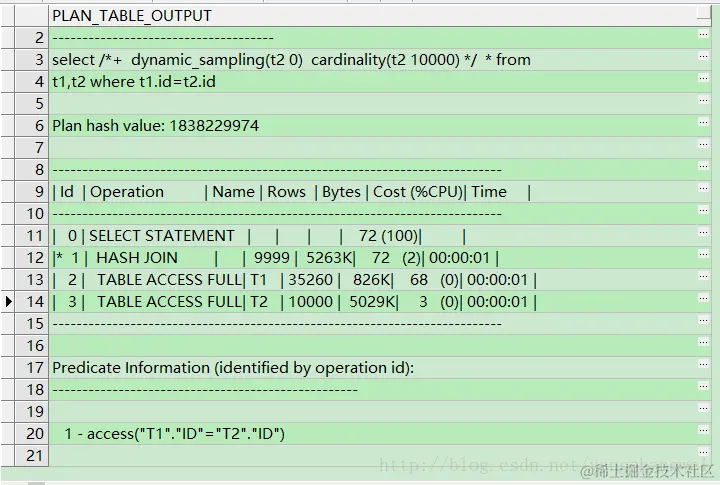This screenshot has height=485, width=720.
Task: Open ellipsis button on row 2
Action: [x=703, y=34]
